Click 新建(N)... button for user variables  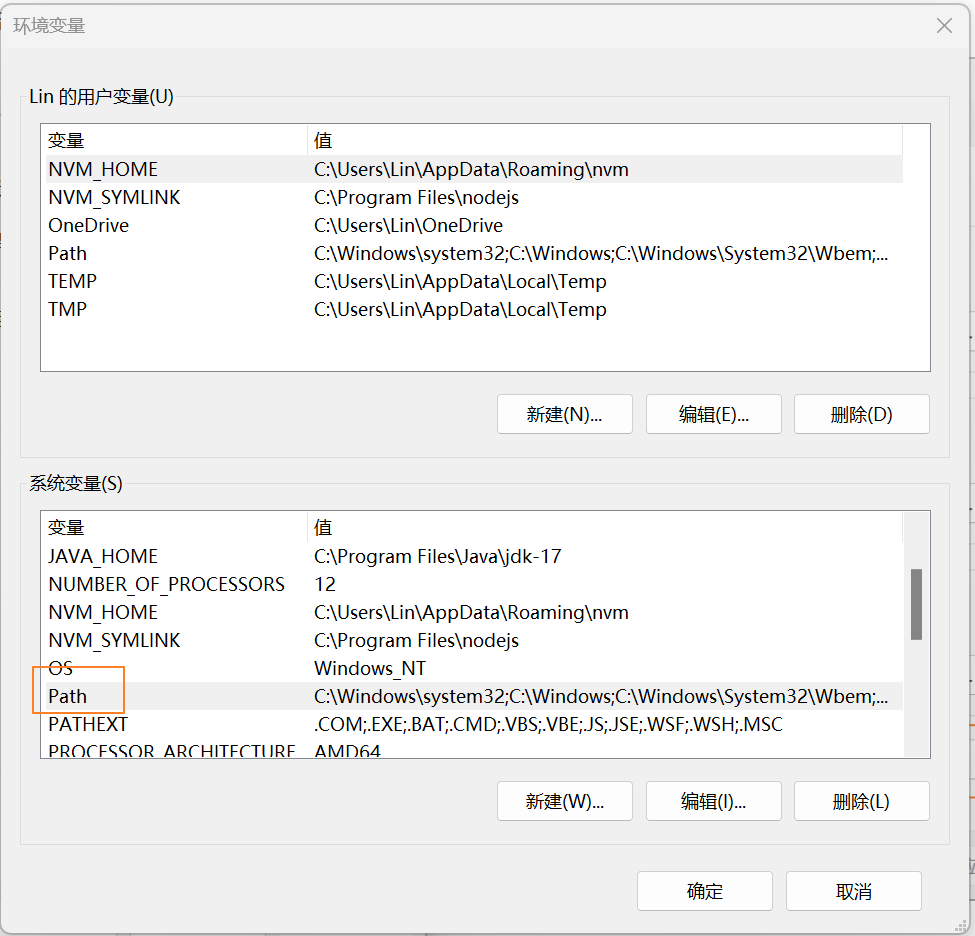click(x=564, y=414)
